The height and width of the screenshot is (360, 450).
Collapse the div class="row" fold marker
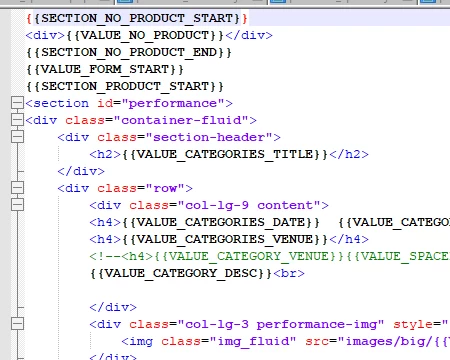coord(17,188)
